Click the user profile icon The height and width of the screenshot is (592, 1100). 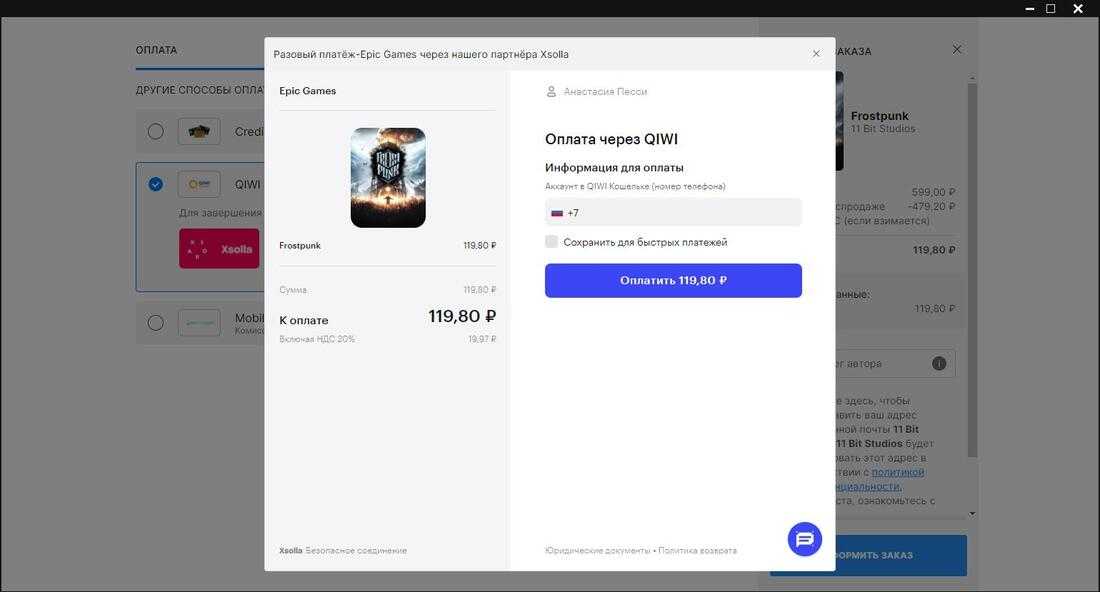click(x=551, y=91)
